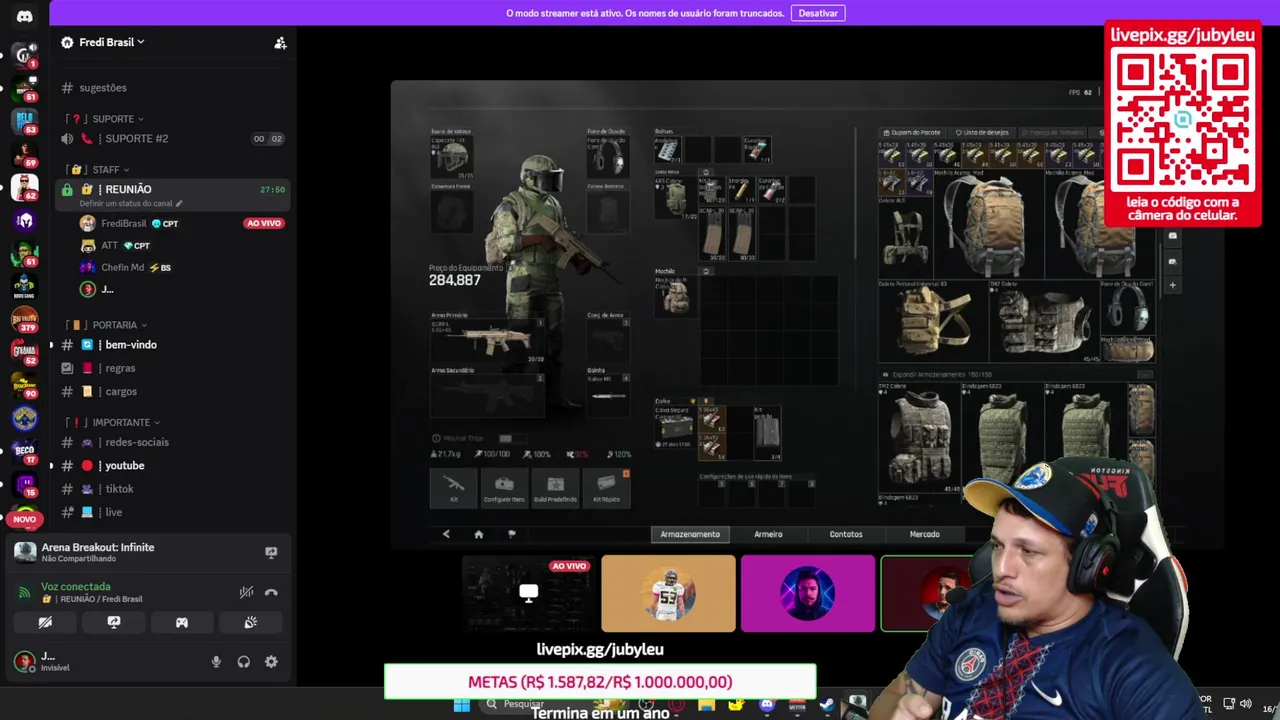This screenshot has width=1280, height=720.
Task: Toggle microphone mute
Action: [216, 662]
